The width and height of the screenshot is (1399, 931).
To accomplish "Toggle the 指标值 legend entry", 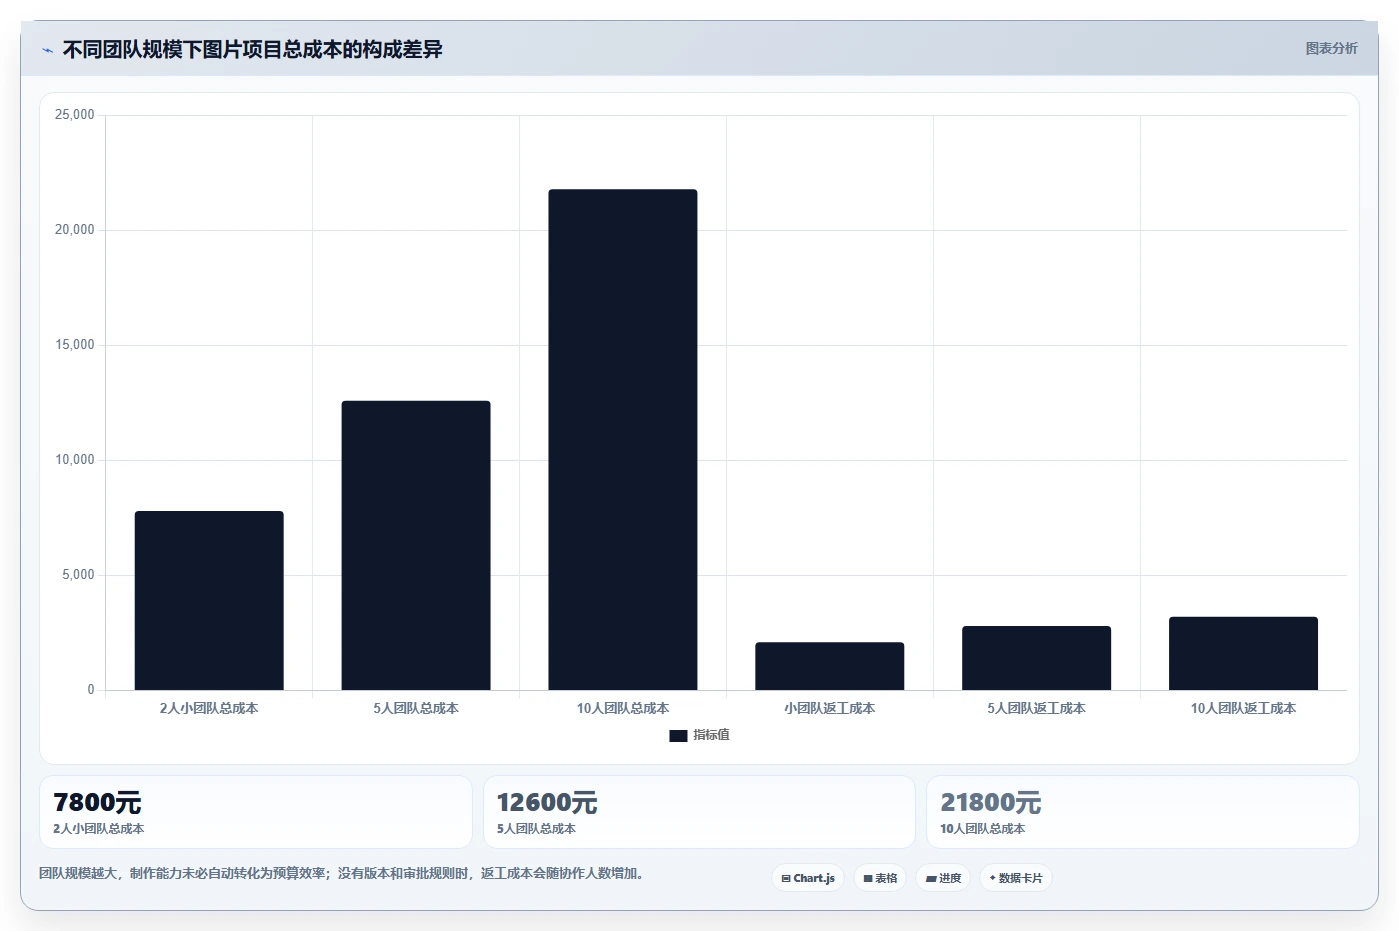I will point(700,735).
